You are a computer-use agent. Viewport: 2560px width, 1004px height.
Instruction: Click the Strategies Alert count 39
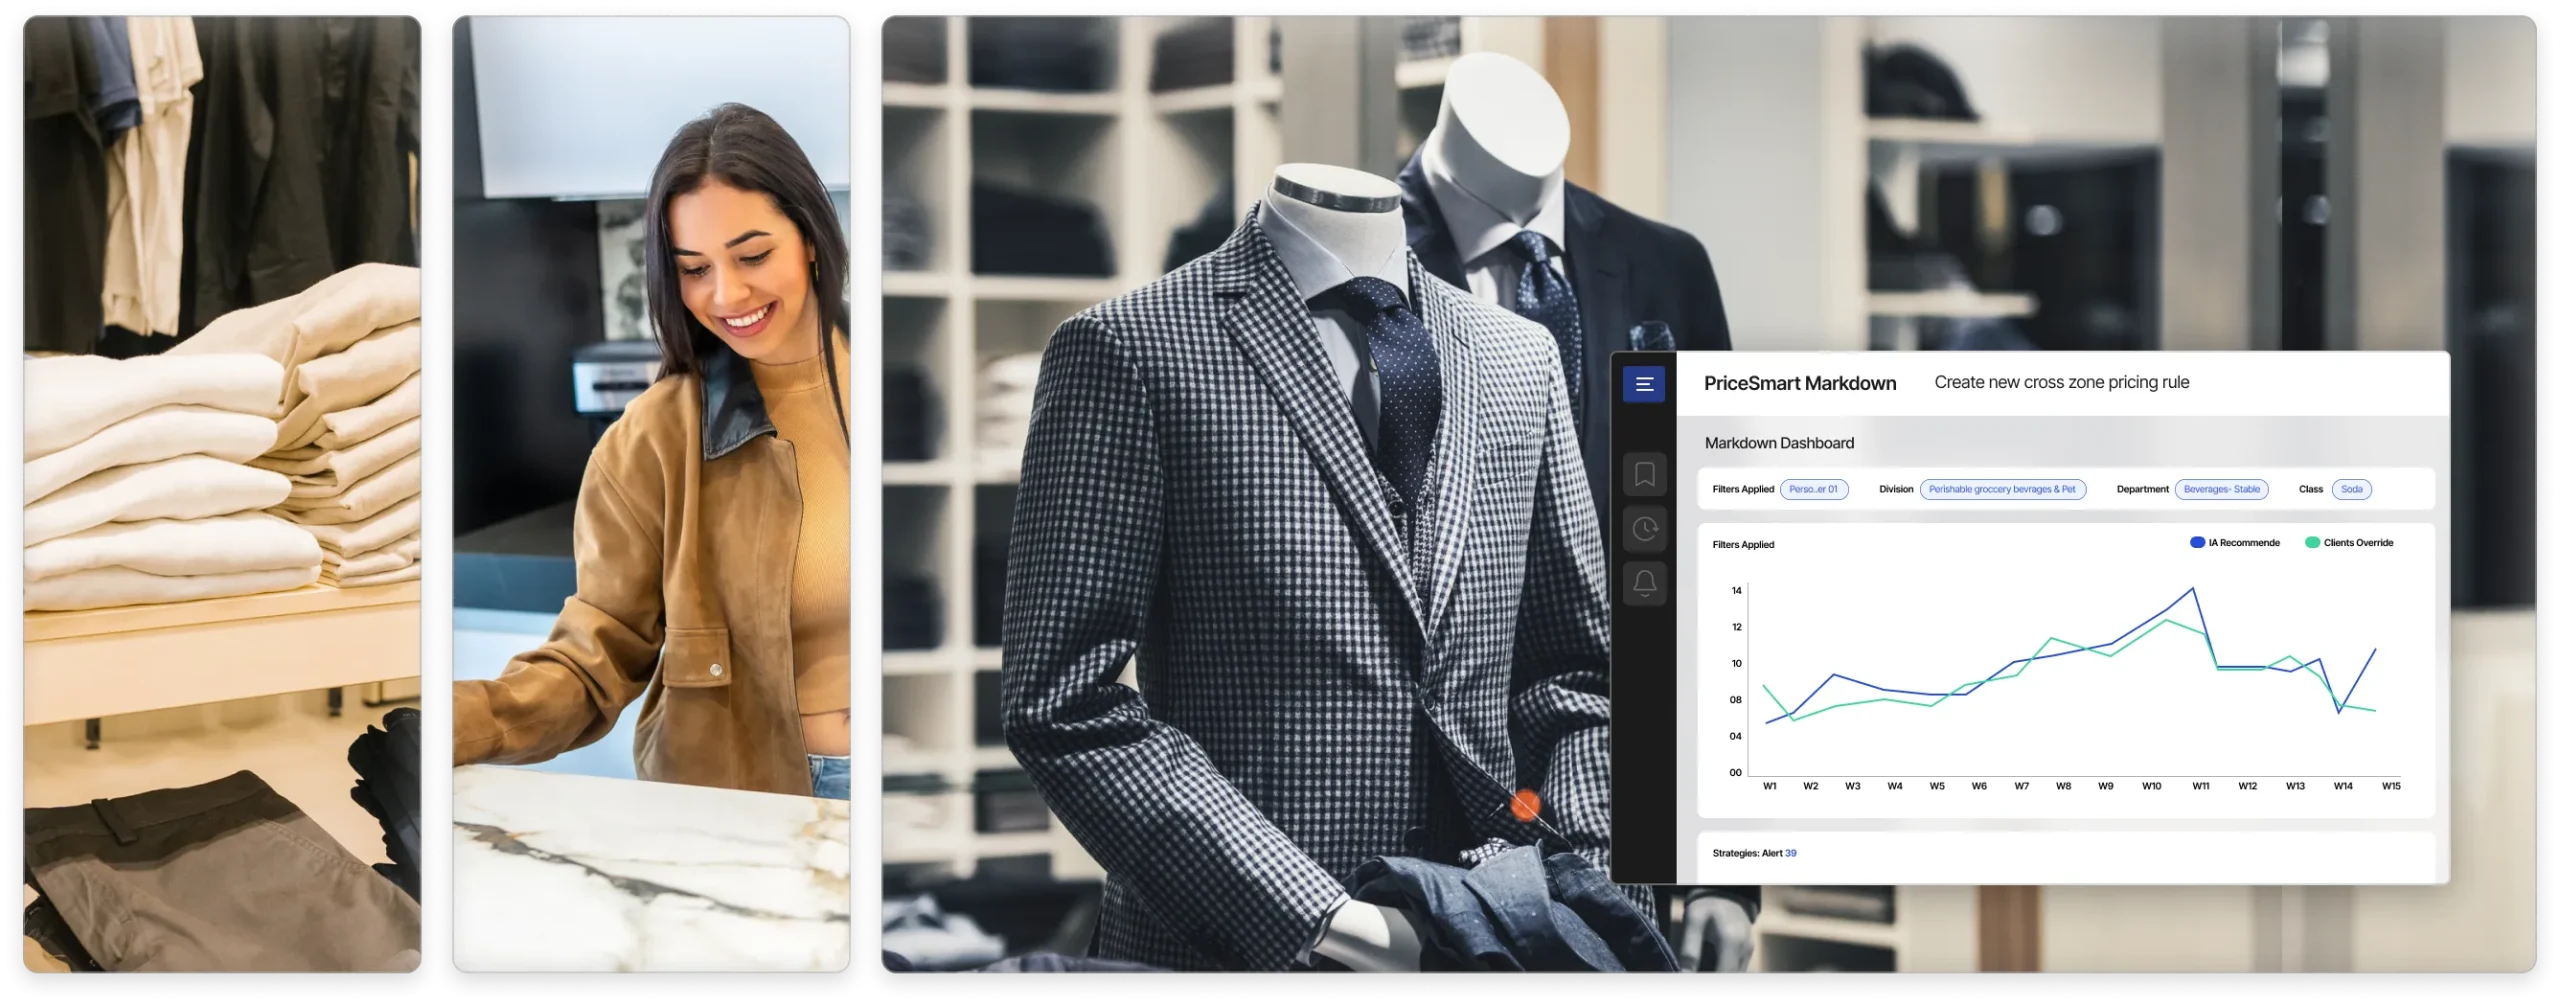pos(1790,853)
